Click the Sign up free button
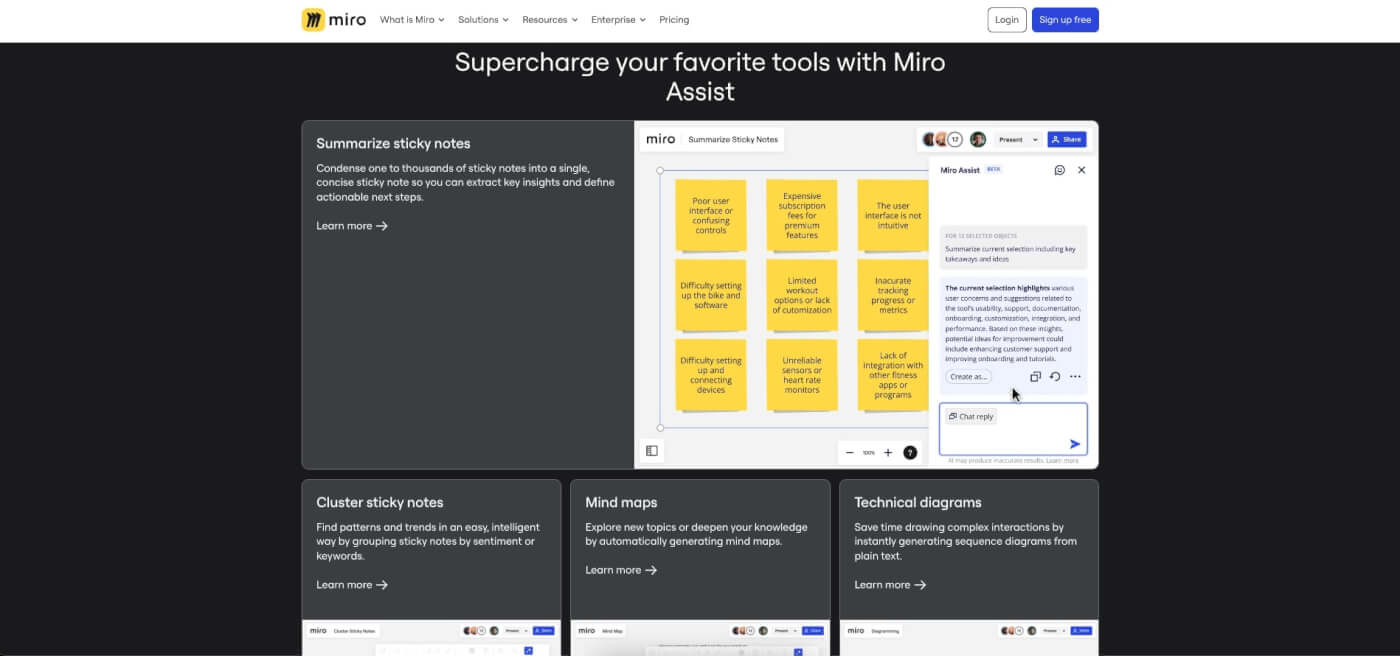Screen dimensions: 1400x656 (x=1065, y=20)
